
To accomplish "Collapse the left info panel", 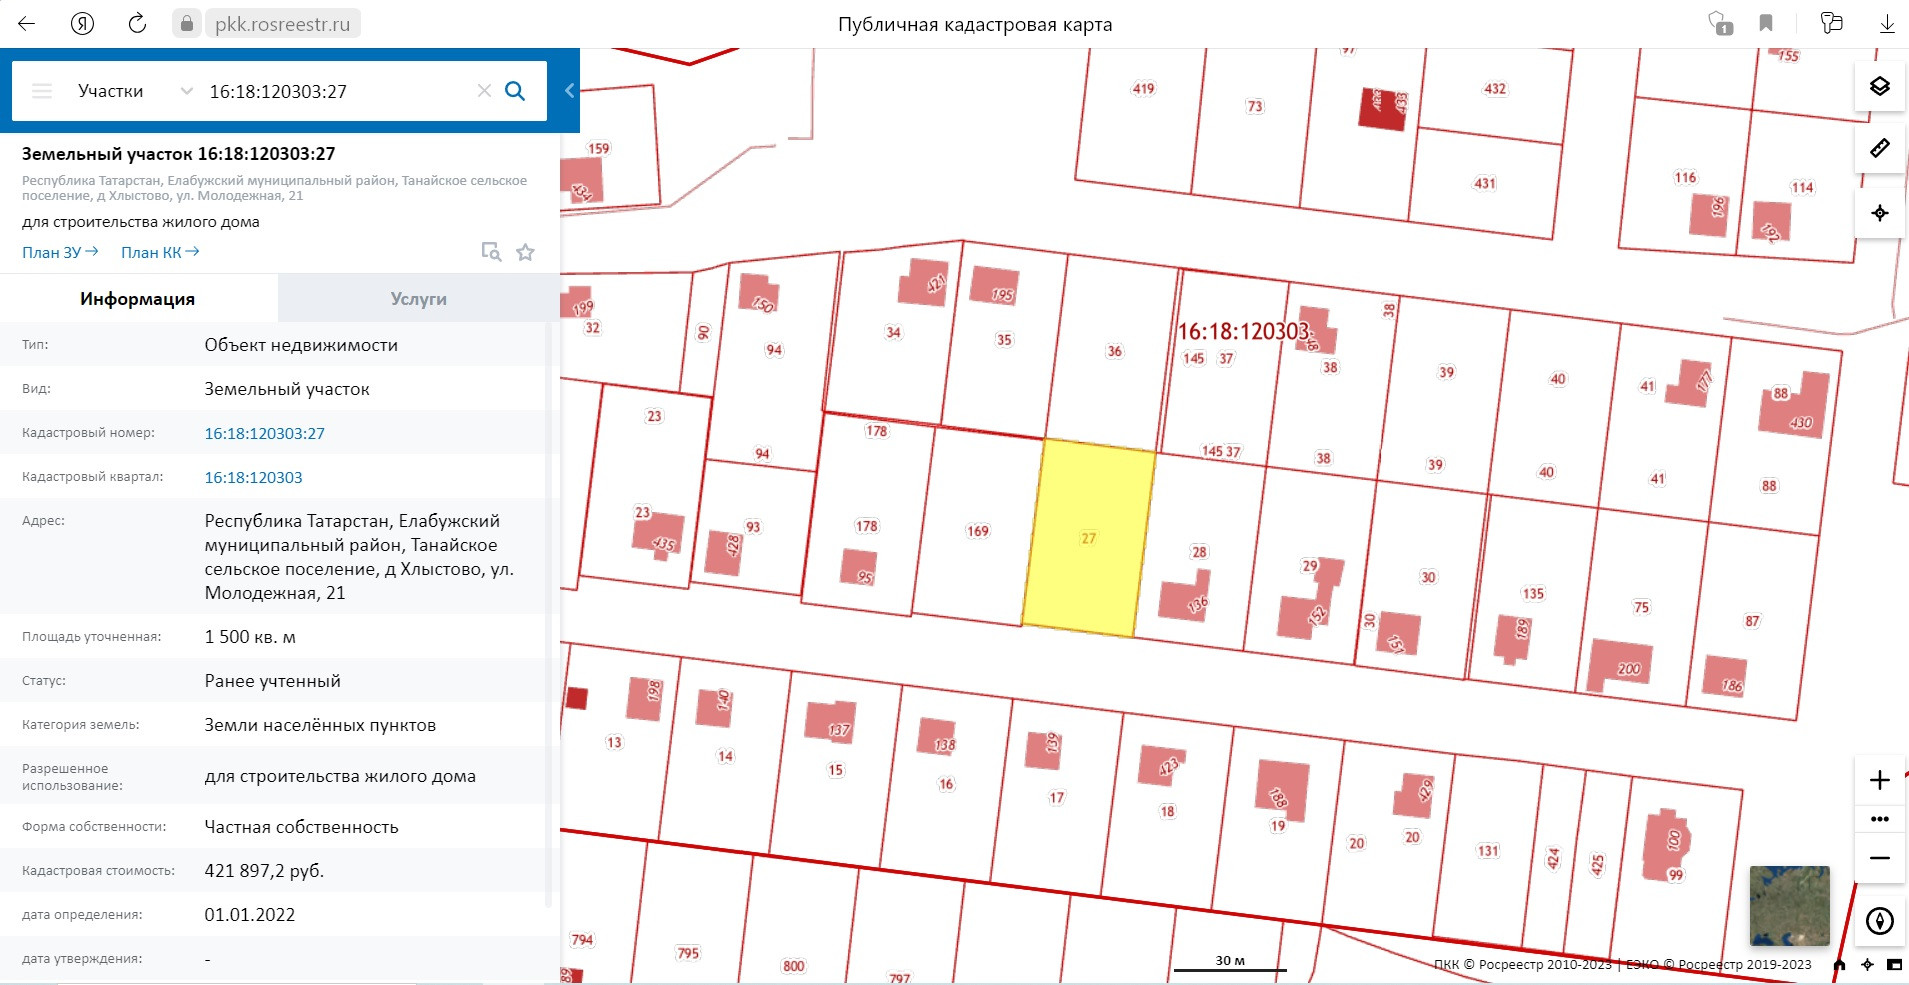I will point(569,91).
